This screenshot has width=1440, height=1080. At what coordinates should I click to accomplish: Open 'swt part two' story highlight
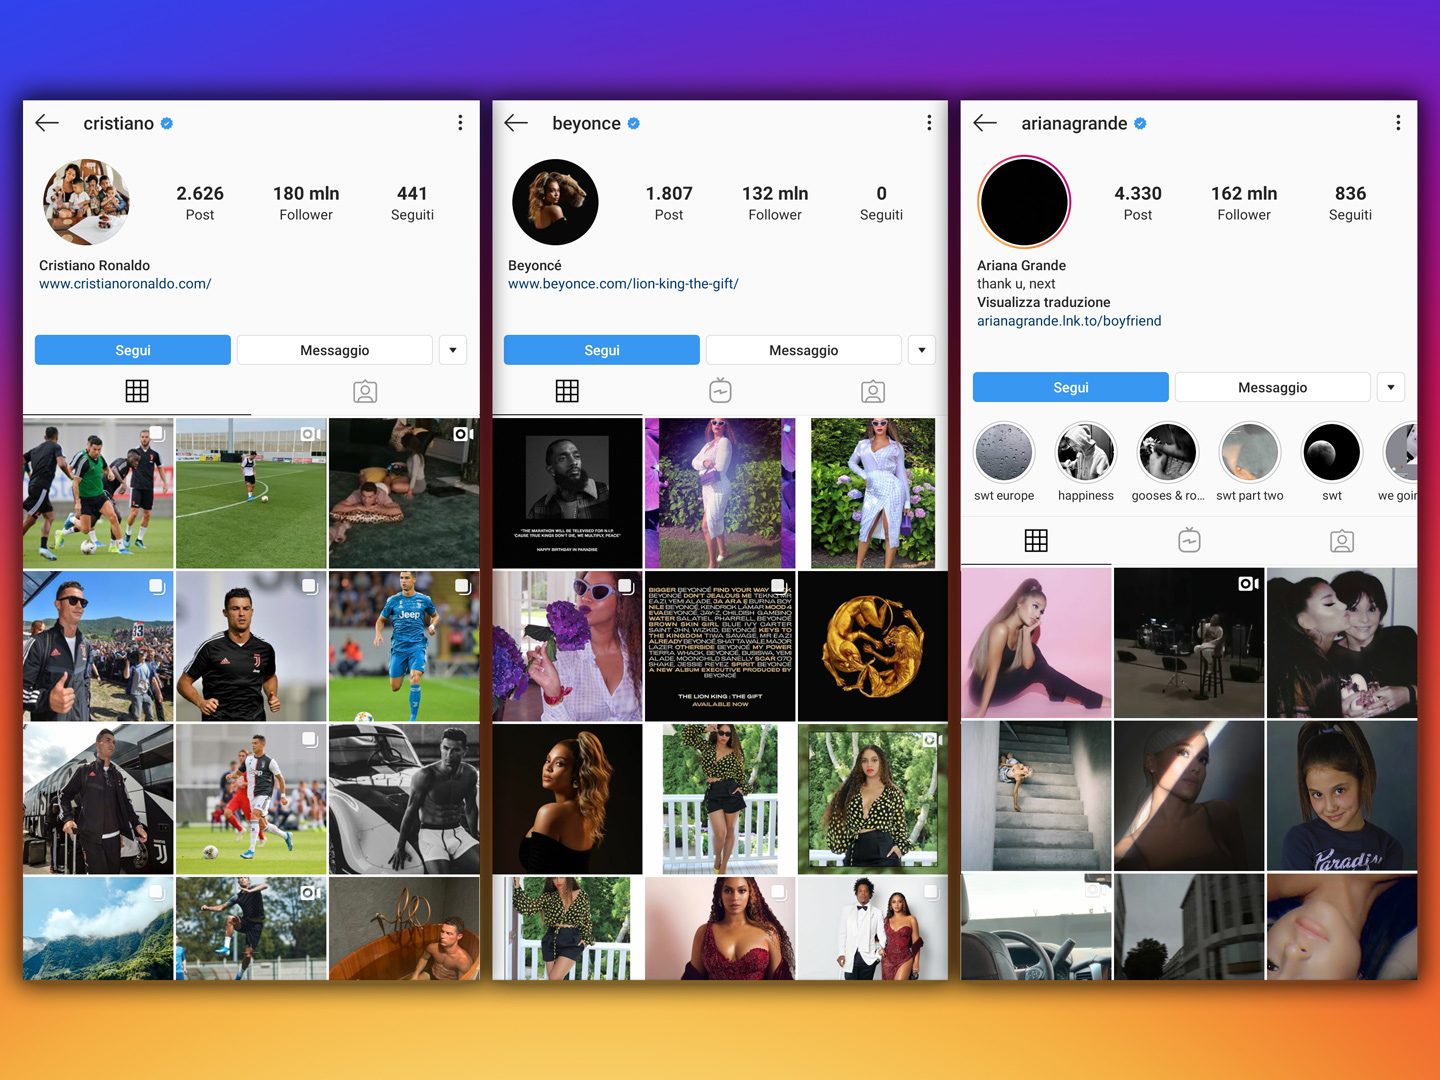pos(1250,452)
